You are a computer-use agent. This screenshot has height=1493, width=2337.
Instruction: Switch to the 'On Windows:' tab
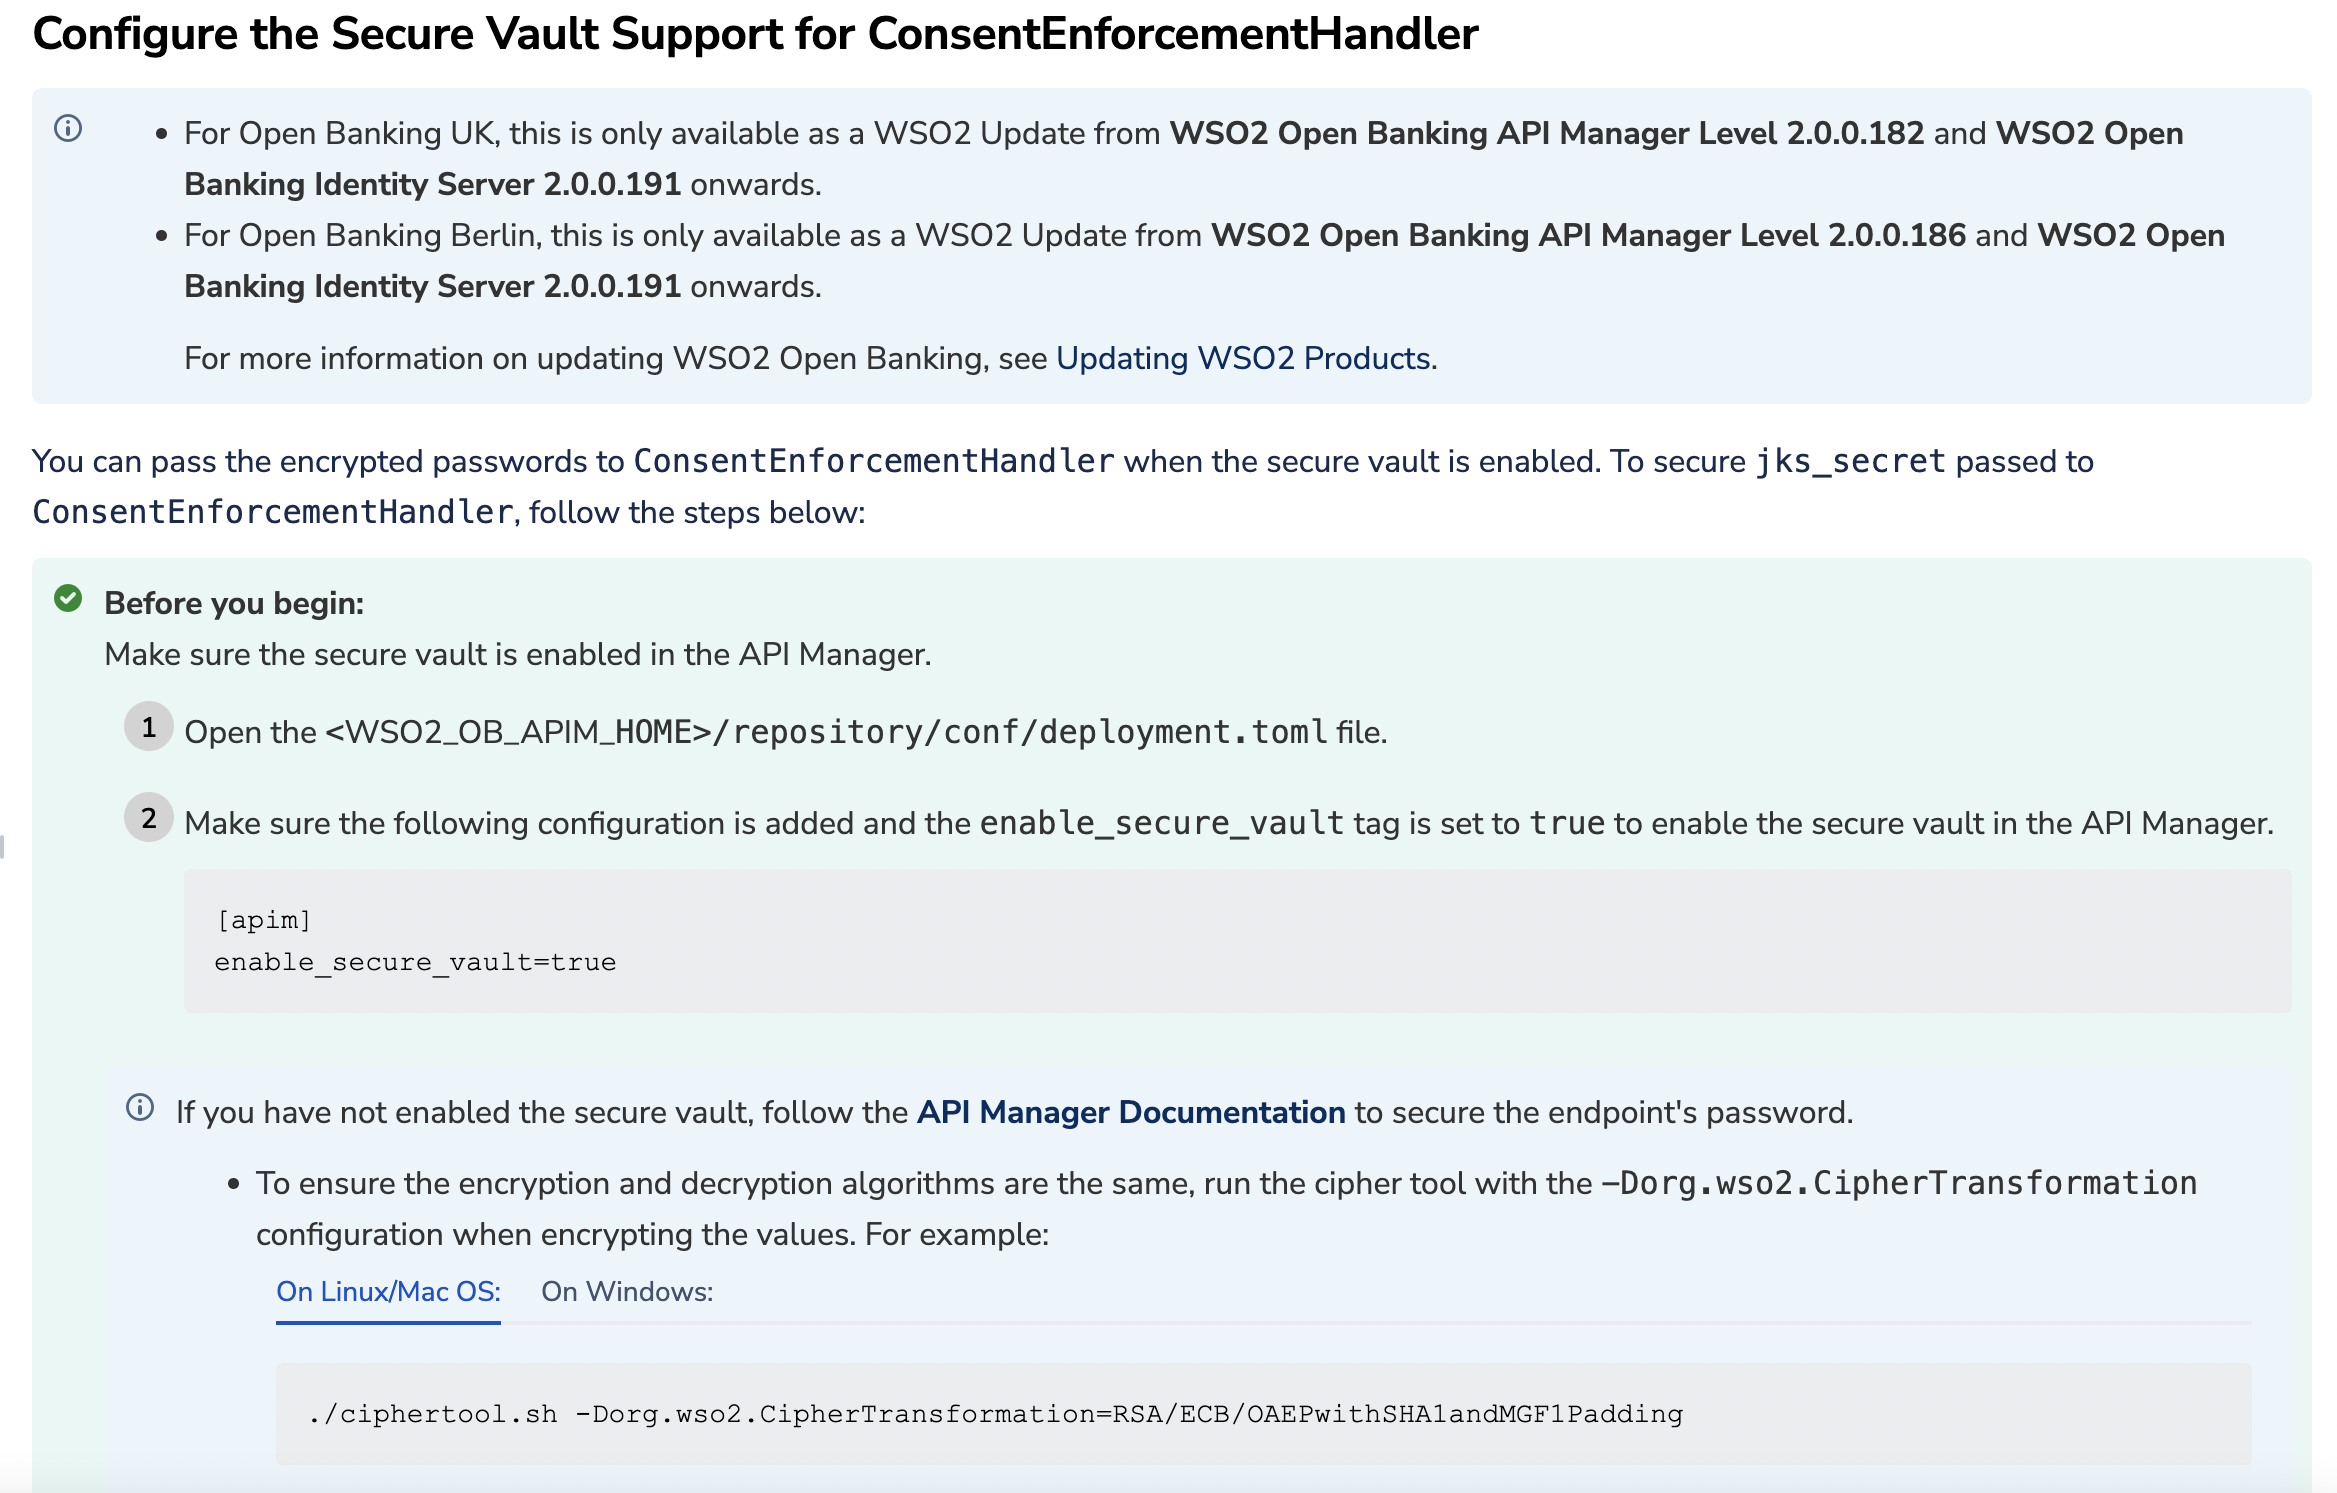tap(626, 1291)
